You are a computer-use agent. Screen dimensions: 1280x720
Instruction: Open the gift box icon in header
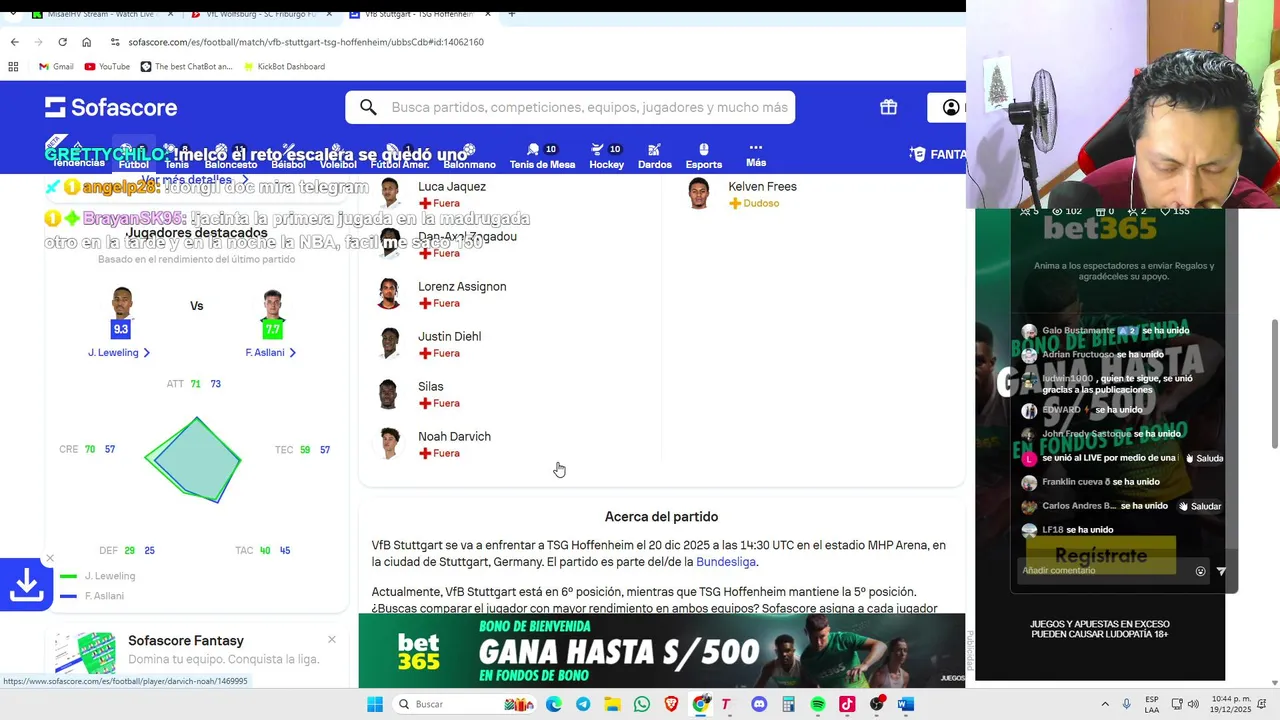point(888,107)
